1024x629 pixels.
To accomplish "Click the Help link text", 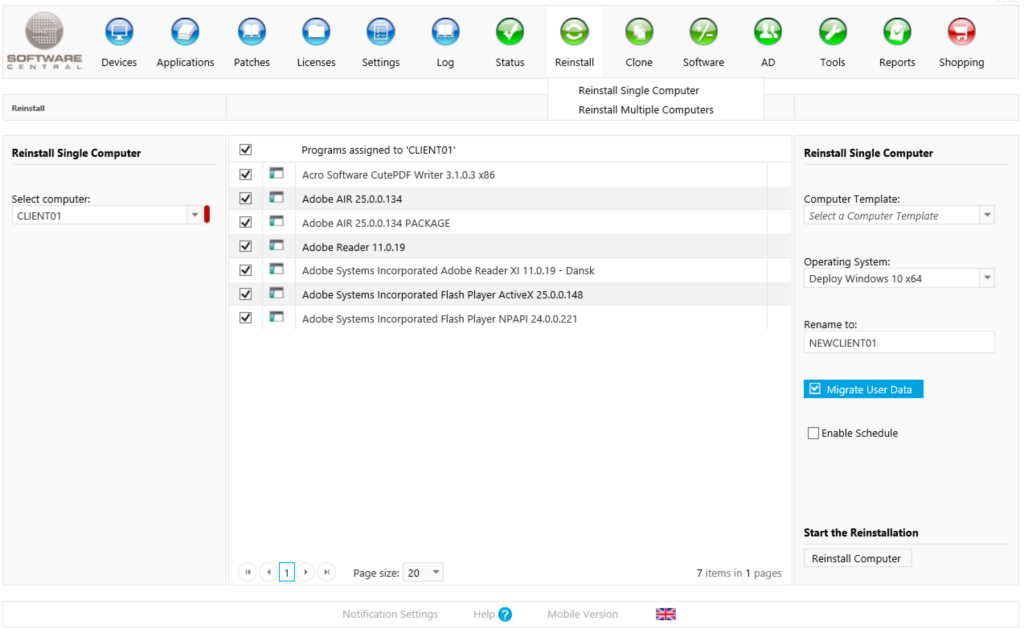I will tap(484, 614).
